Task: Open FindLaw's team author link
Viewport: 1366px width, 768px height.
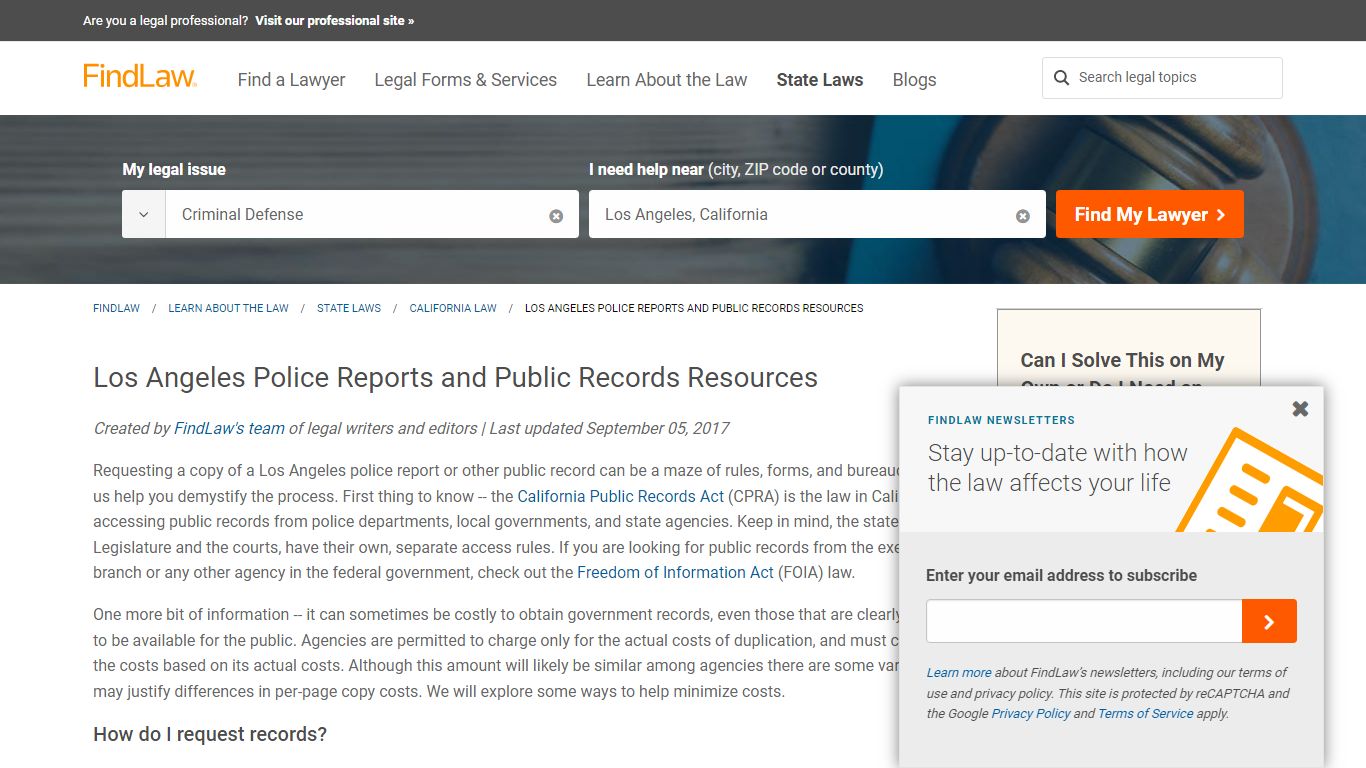Action: pyautogui.click(x=229, y=428)
